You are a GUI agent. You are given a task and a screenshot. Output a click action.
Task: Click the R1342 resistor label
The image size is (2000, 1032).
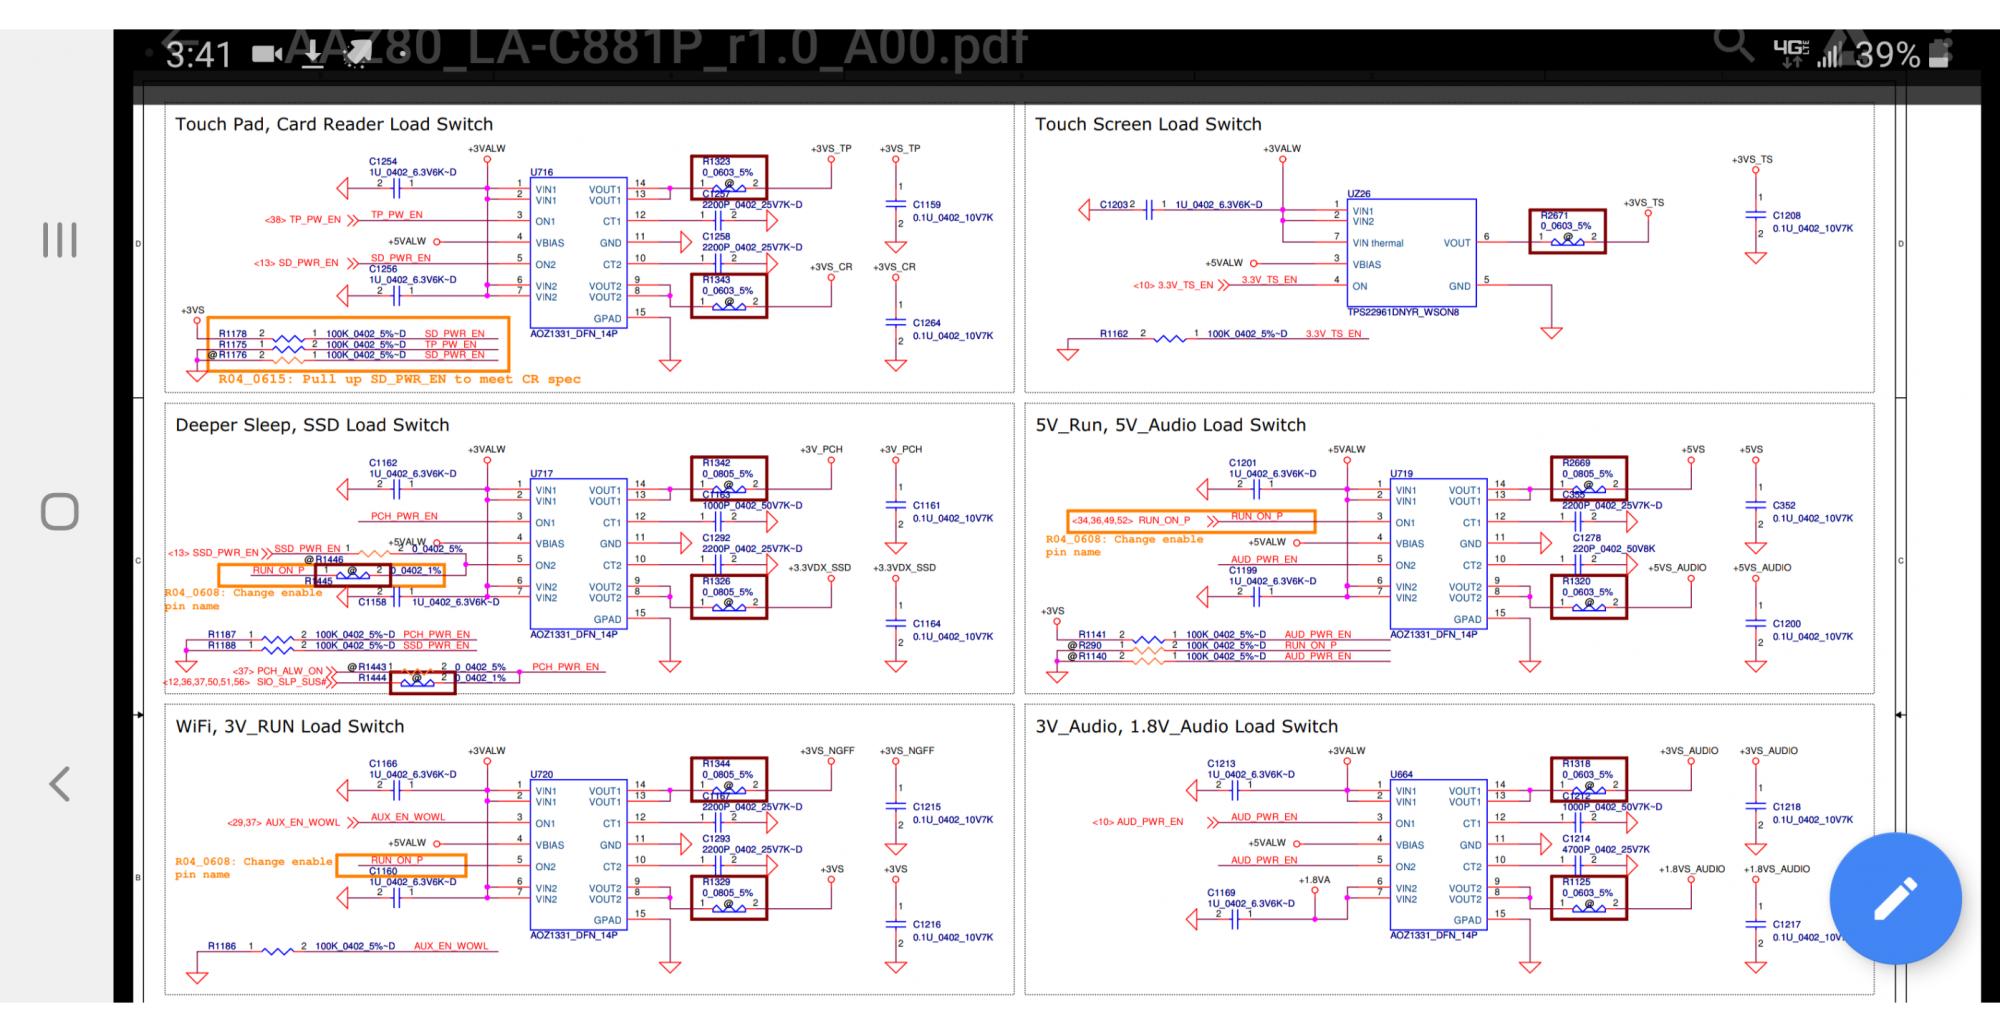pos(716,463)
